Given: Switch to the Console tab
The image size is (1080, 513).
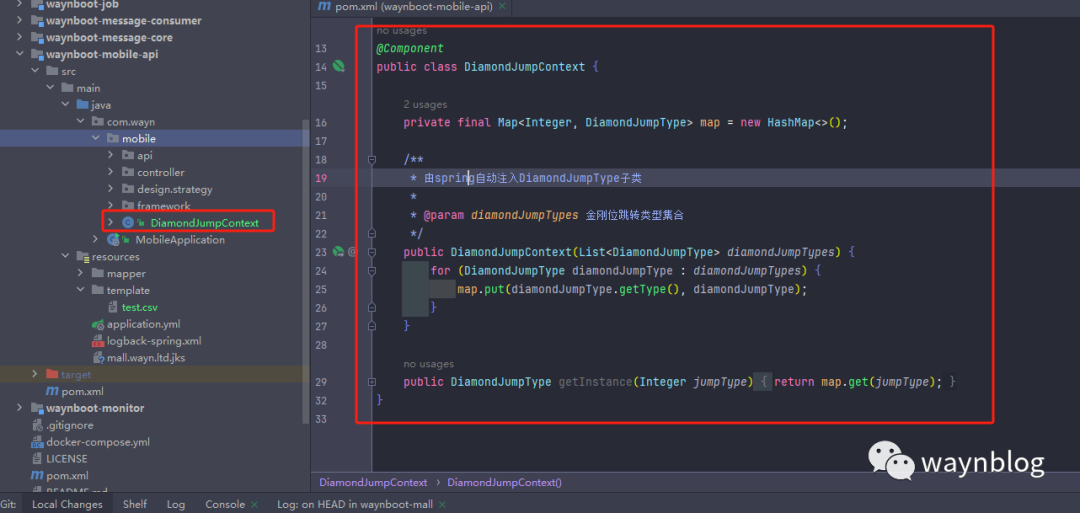Looking at the screenshot, I should [x=225, y=505].
